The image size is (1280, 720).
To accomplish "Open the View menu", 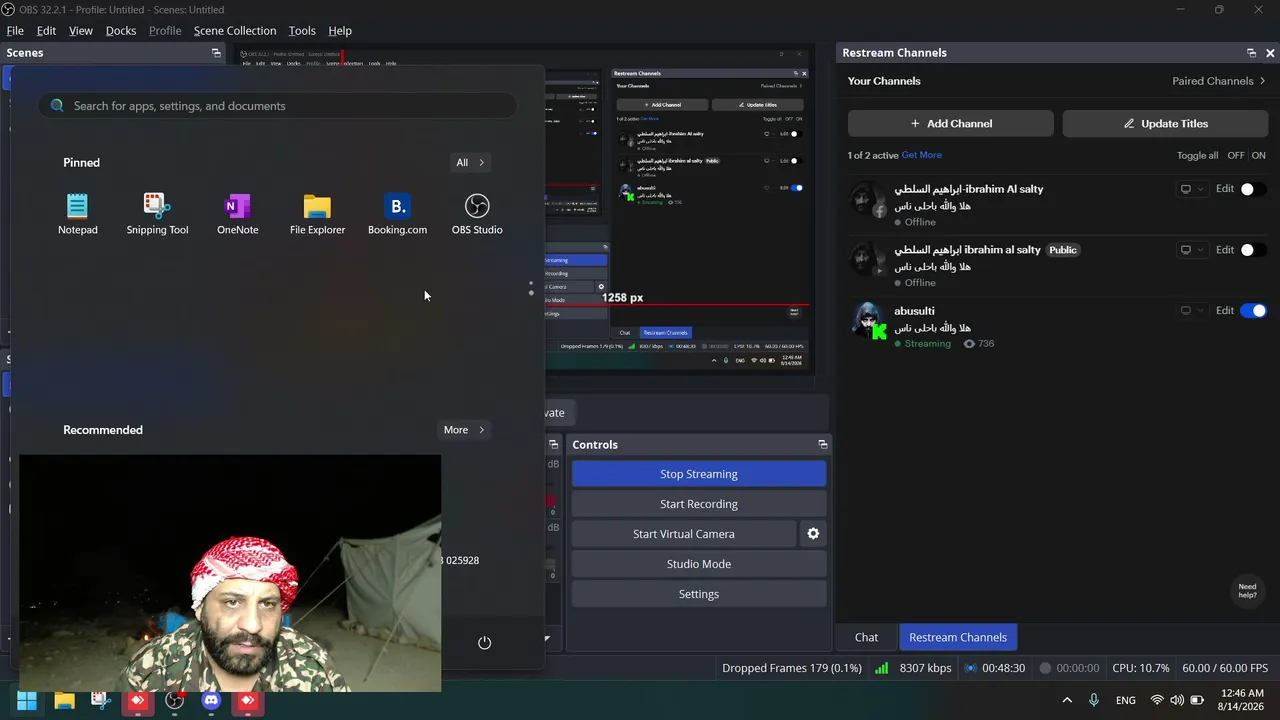I will (81, 31).
